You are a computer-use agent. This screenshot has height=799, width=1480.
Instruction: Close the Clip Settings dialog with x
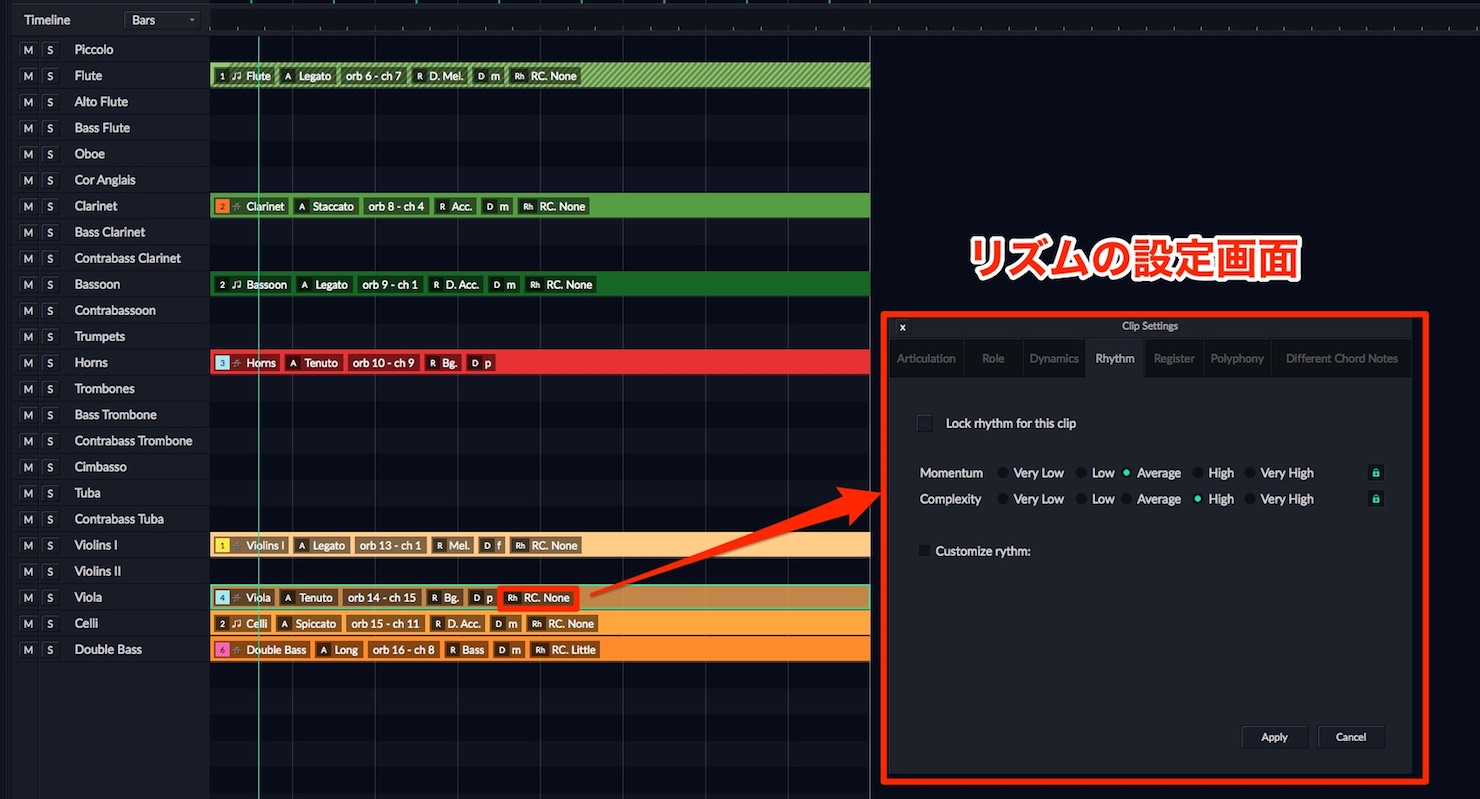click(x=902, y=327)
